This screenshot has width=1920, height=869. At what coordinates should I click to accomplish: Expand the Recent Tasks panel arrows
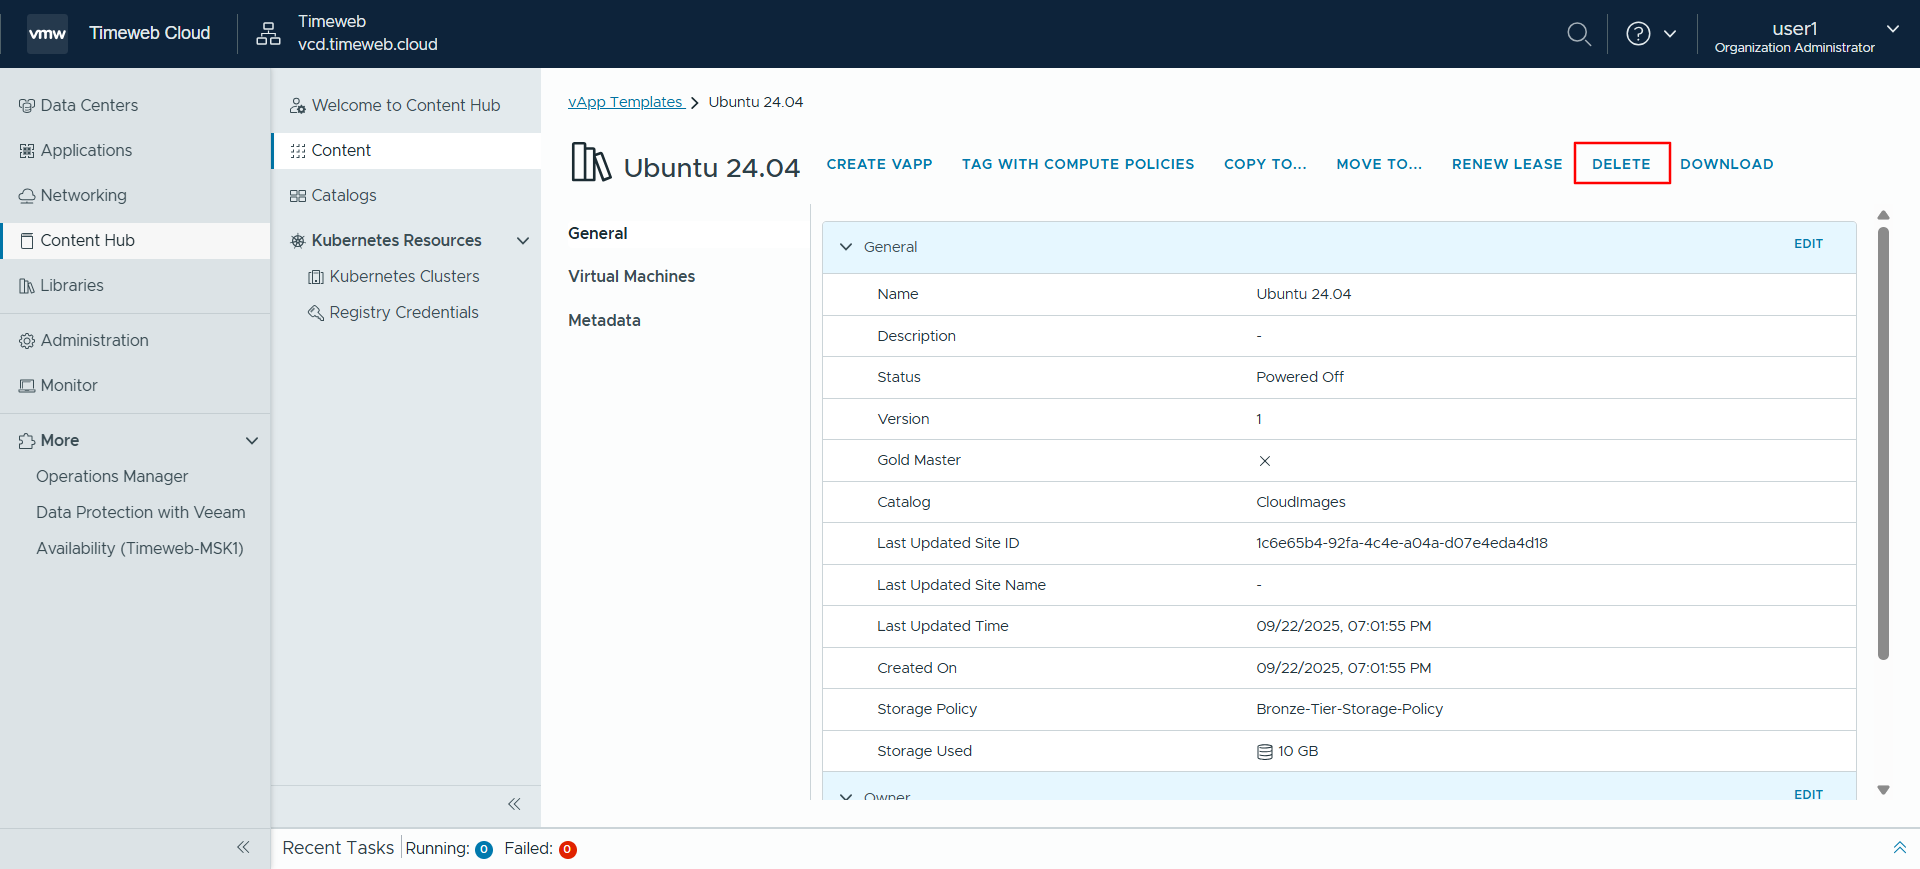pos(1899,848)
